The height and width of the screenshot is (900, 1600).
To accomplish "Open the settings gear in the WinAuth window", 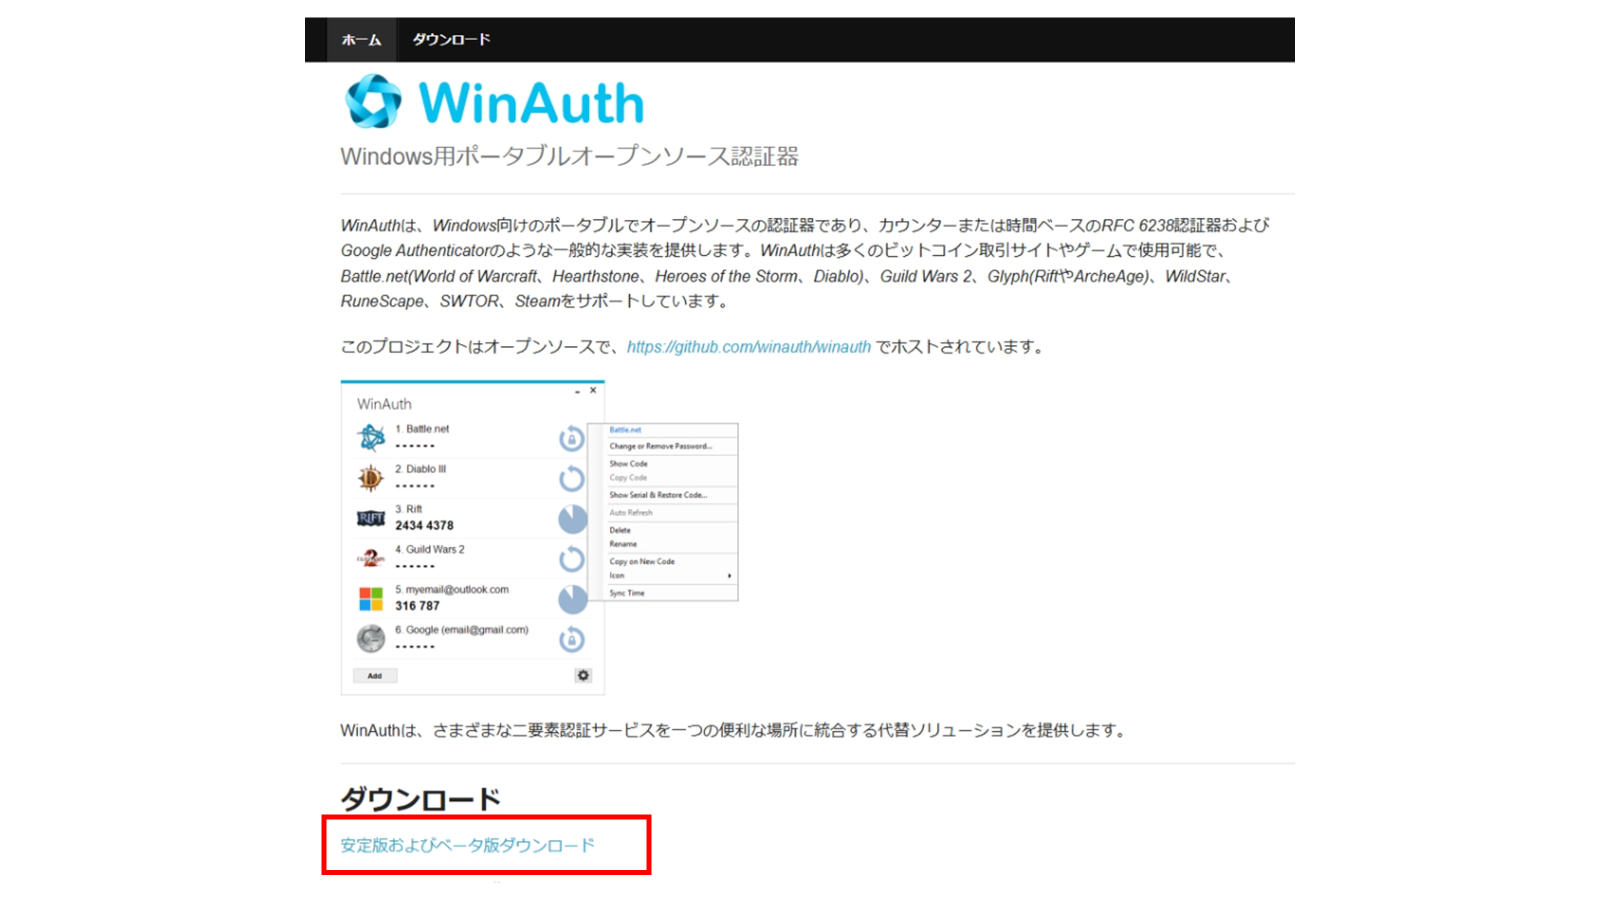I will tap(583, 676).
